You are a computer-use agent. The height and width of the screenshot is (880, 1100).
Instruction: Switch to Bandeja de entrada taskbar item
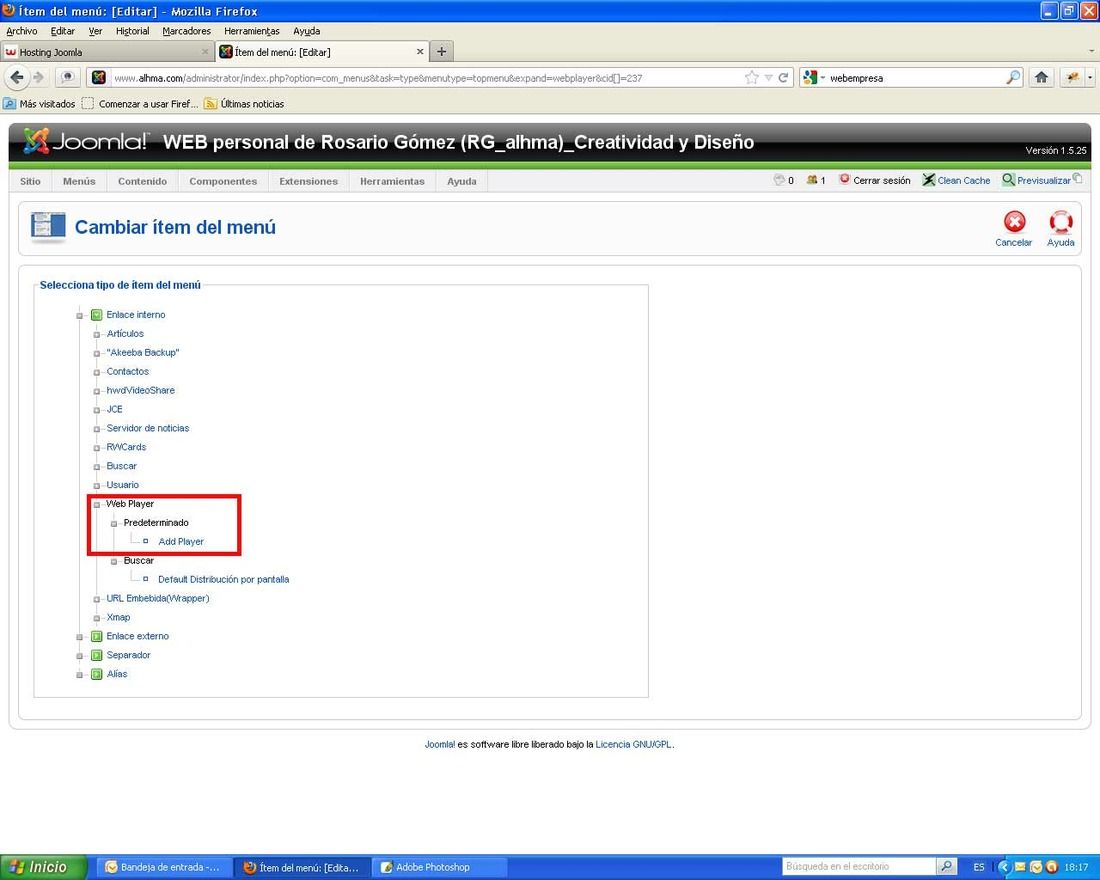162,867
